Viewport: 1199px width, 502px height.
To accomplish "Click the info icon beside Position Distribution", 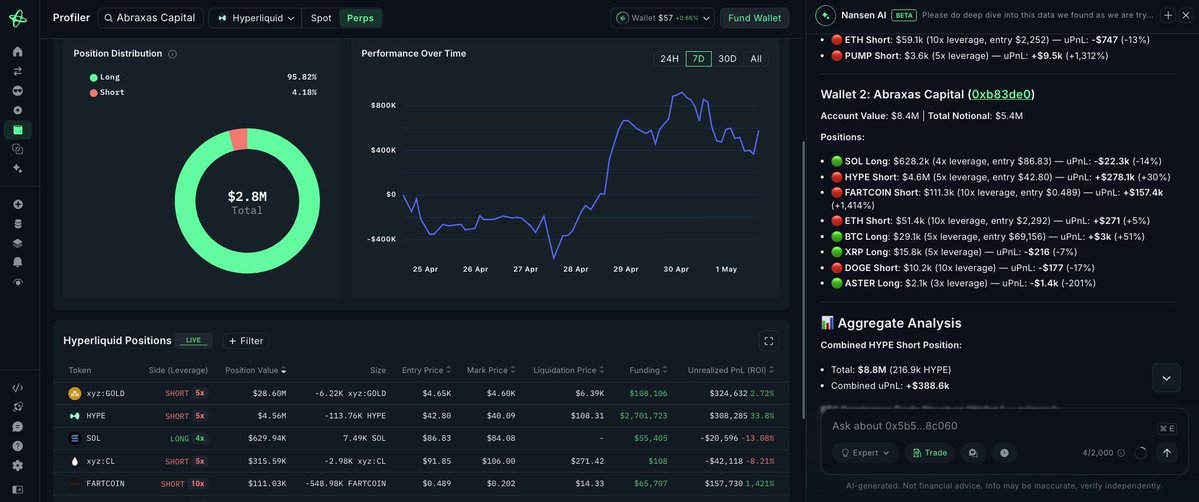I will [172, 54].
